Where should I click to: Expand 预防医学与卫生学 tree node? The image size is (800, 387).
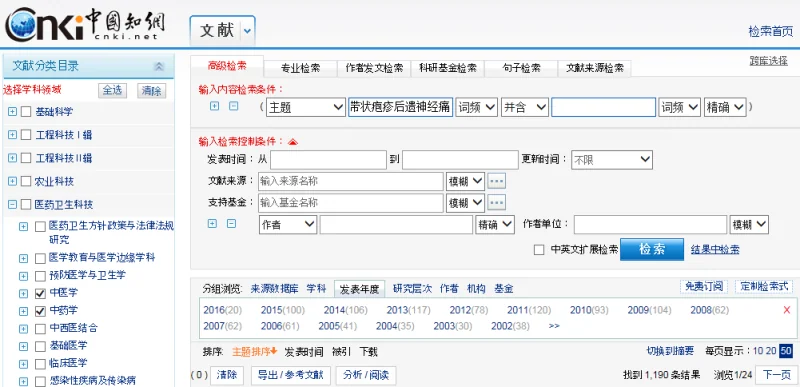[23, 276]
